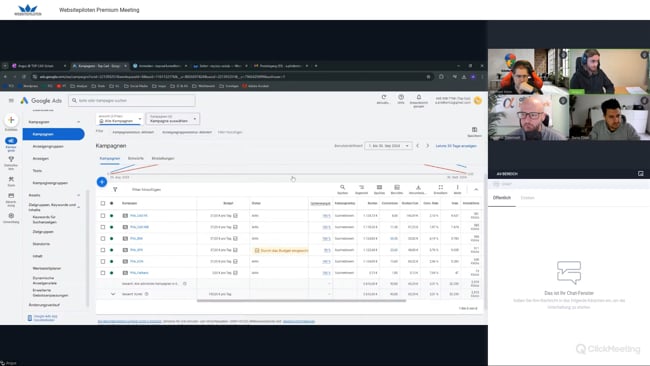Open the date range dropdown
650x366 pixels.
(388, 146)
